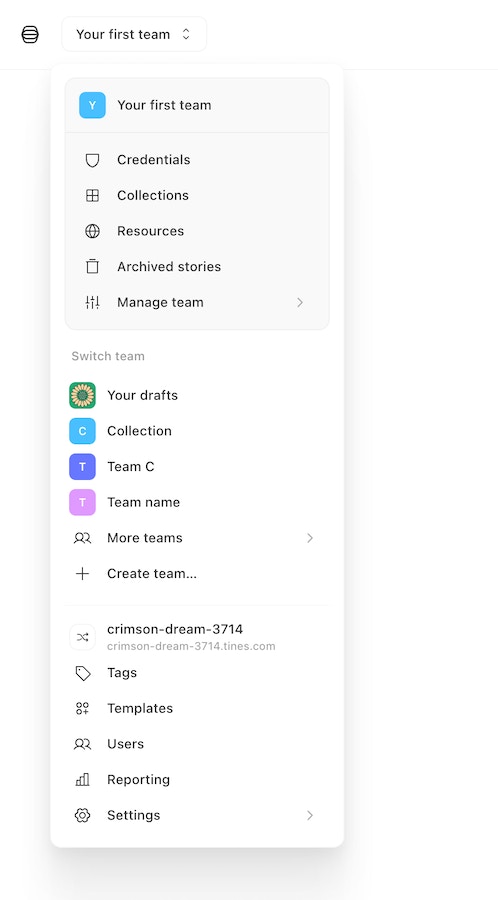The image size is (498, 900).
Task: Expand the Manage team submenu chevron
Action: 300,302
